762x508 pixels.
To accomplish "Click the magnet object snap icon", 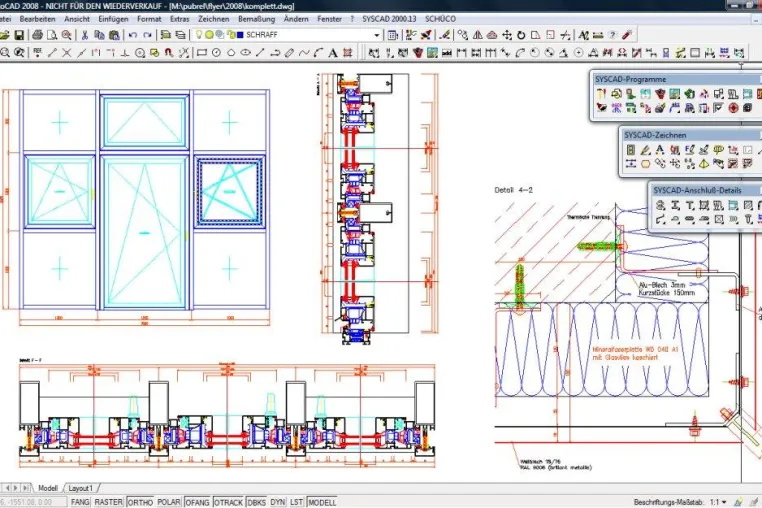I will (169, 53).
